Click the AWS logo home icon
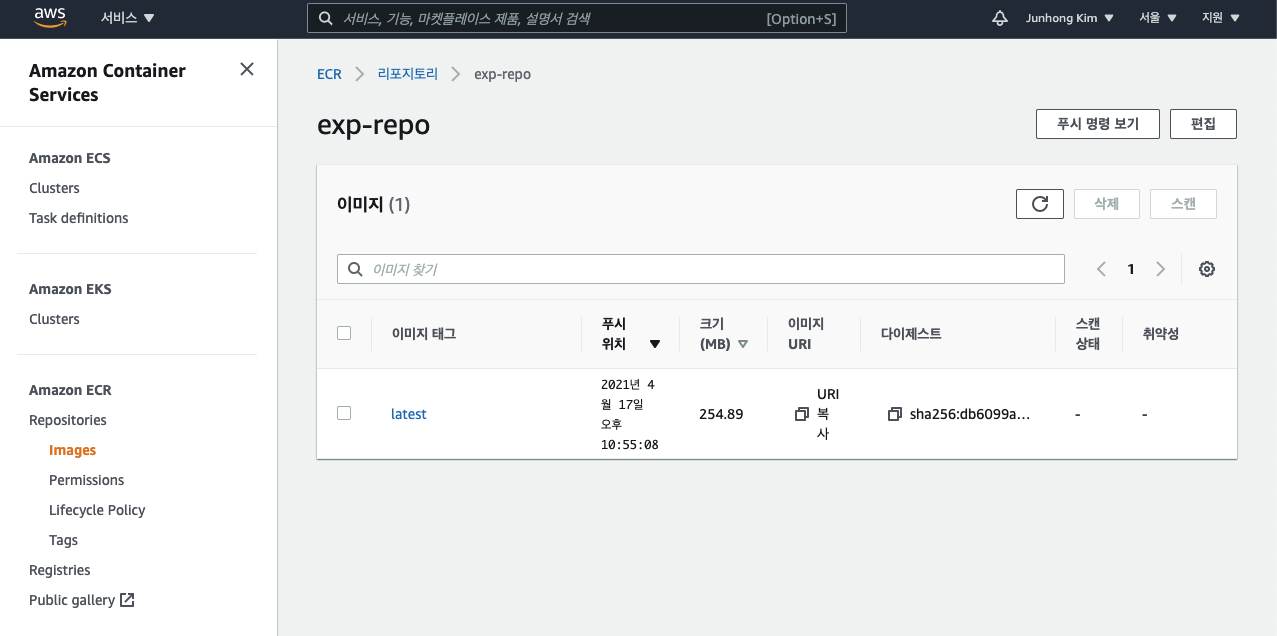This screenshot has width=1277, height=636. (49, 17)
